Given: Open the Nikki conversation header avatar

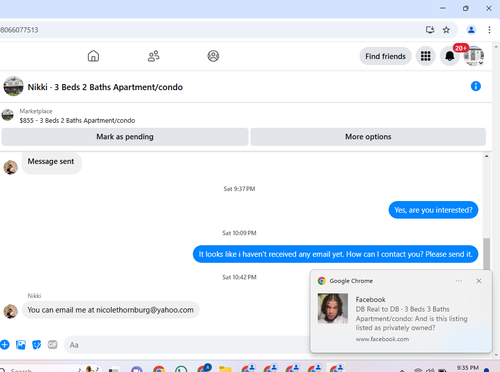Looking at the screenshot, I should (13, 86).
